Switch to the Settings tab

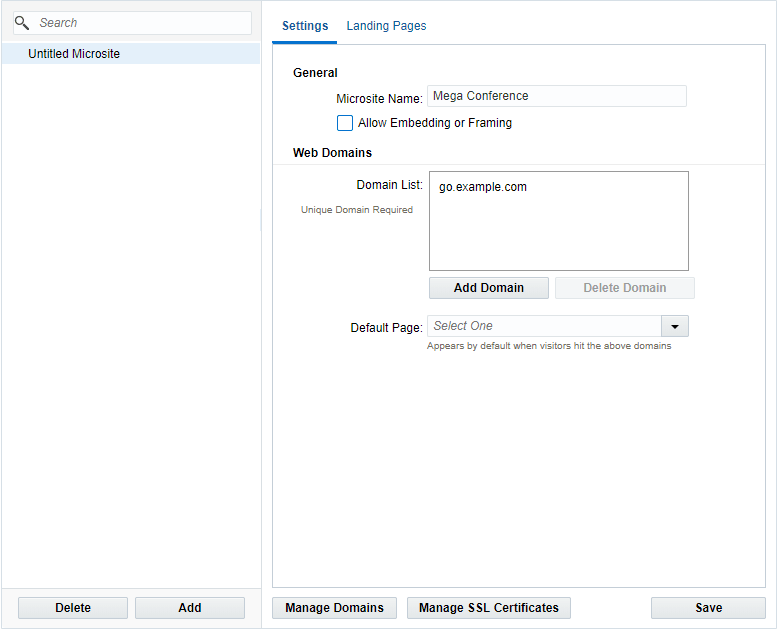[x=305, y=26]
